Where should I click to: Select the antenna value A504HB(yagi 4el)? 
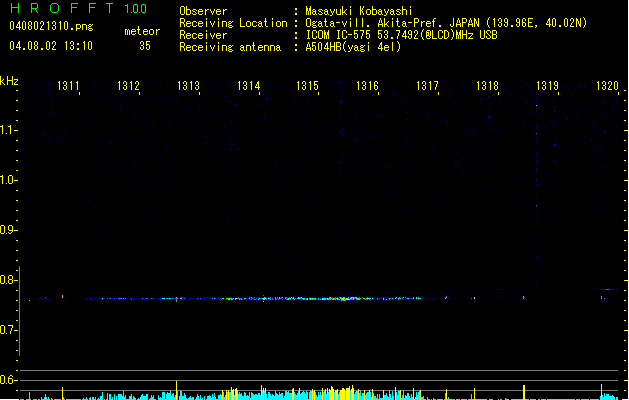(353, 47)
